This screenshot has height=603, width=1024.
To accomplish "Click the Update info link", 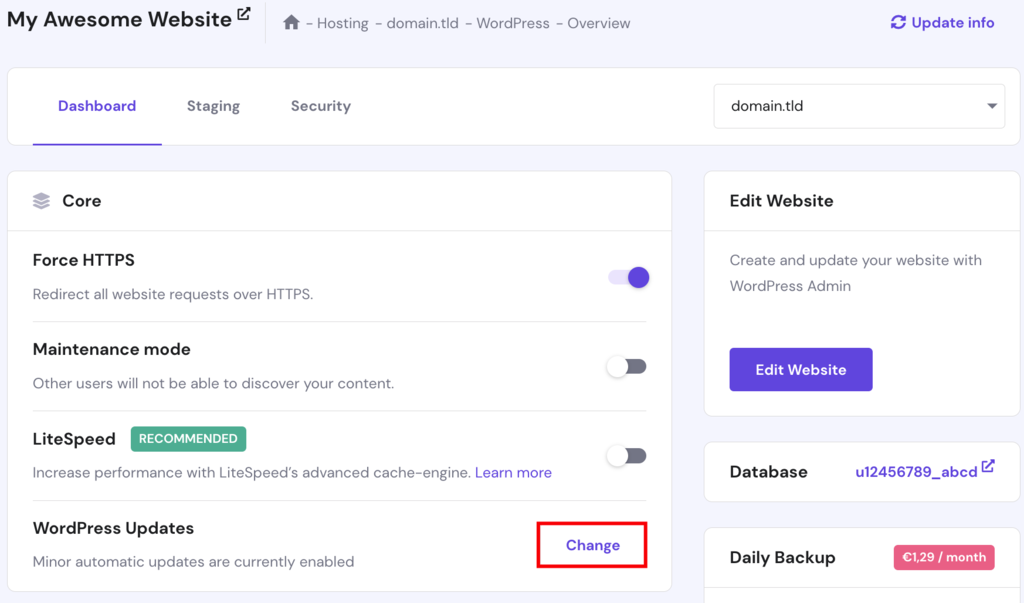I will pyautogui.click(x=951, y=22).
